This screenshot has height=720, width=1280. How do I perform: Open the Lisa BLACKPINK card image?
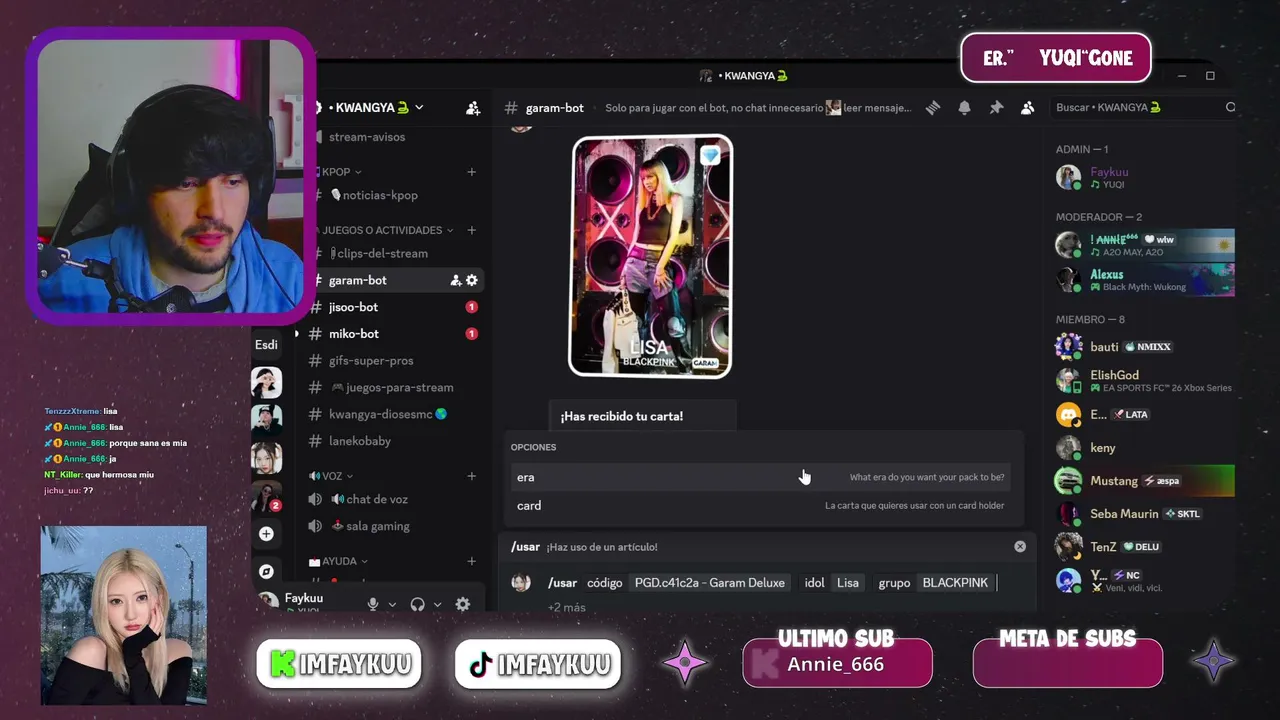pos(651,256)
